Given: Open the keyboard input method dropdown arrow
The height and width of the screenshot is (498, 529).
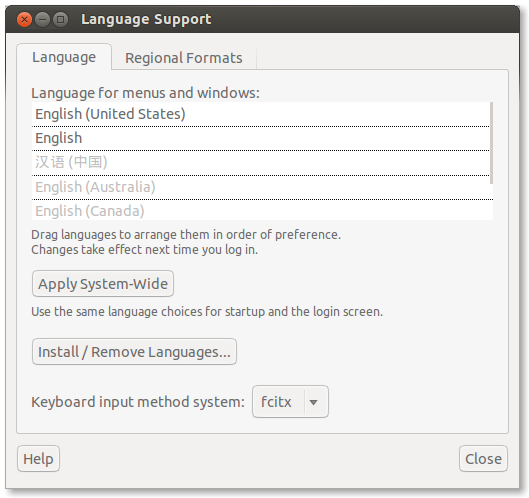Looking at the screenshot, I should tap(313, 402).
